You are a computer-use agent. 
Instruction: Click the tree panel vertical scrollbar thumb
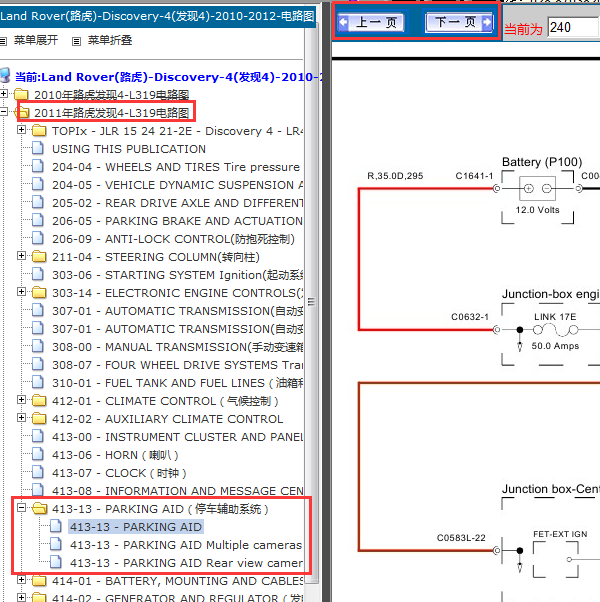[x=311, y=301]
